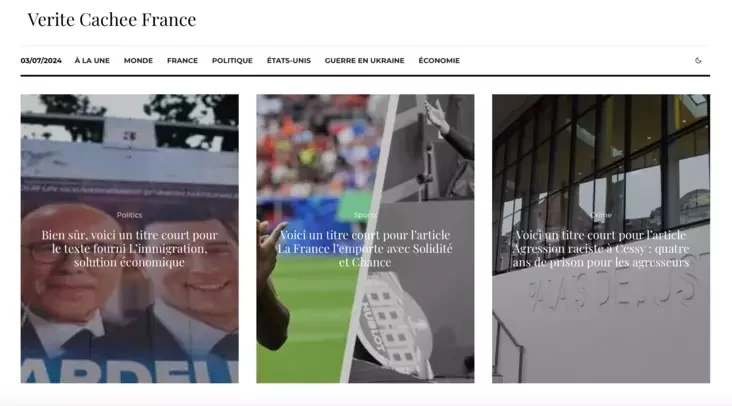Open GUERRE EN UKRAINE section
Viewport: 732px width, 406px height.
[x=365, y=61]
